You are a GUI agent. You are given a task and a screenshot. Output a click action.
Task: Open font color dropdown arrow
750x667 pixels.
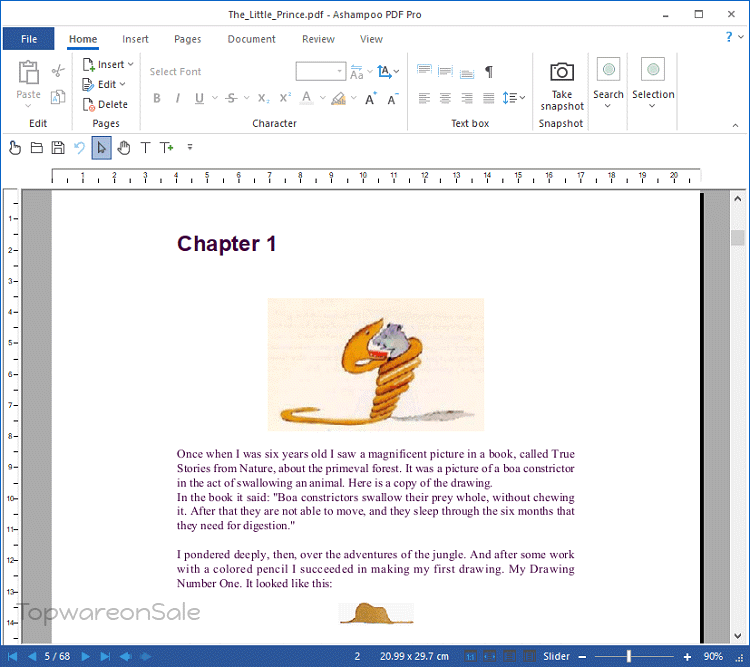click(x=323, y=98)
